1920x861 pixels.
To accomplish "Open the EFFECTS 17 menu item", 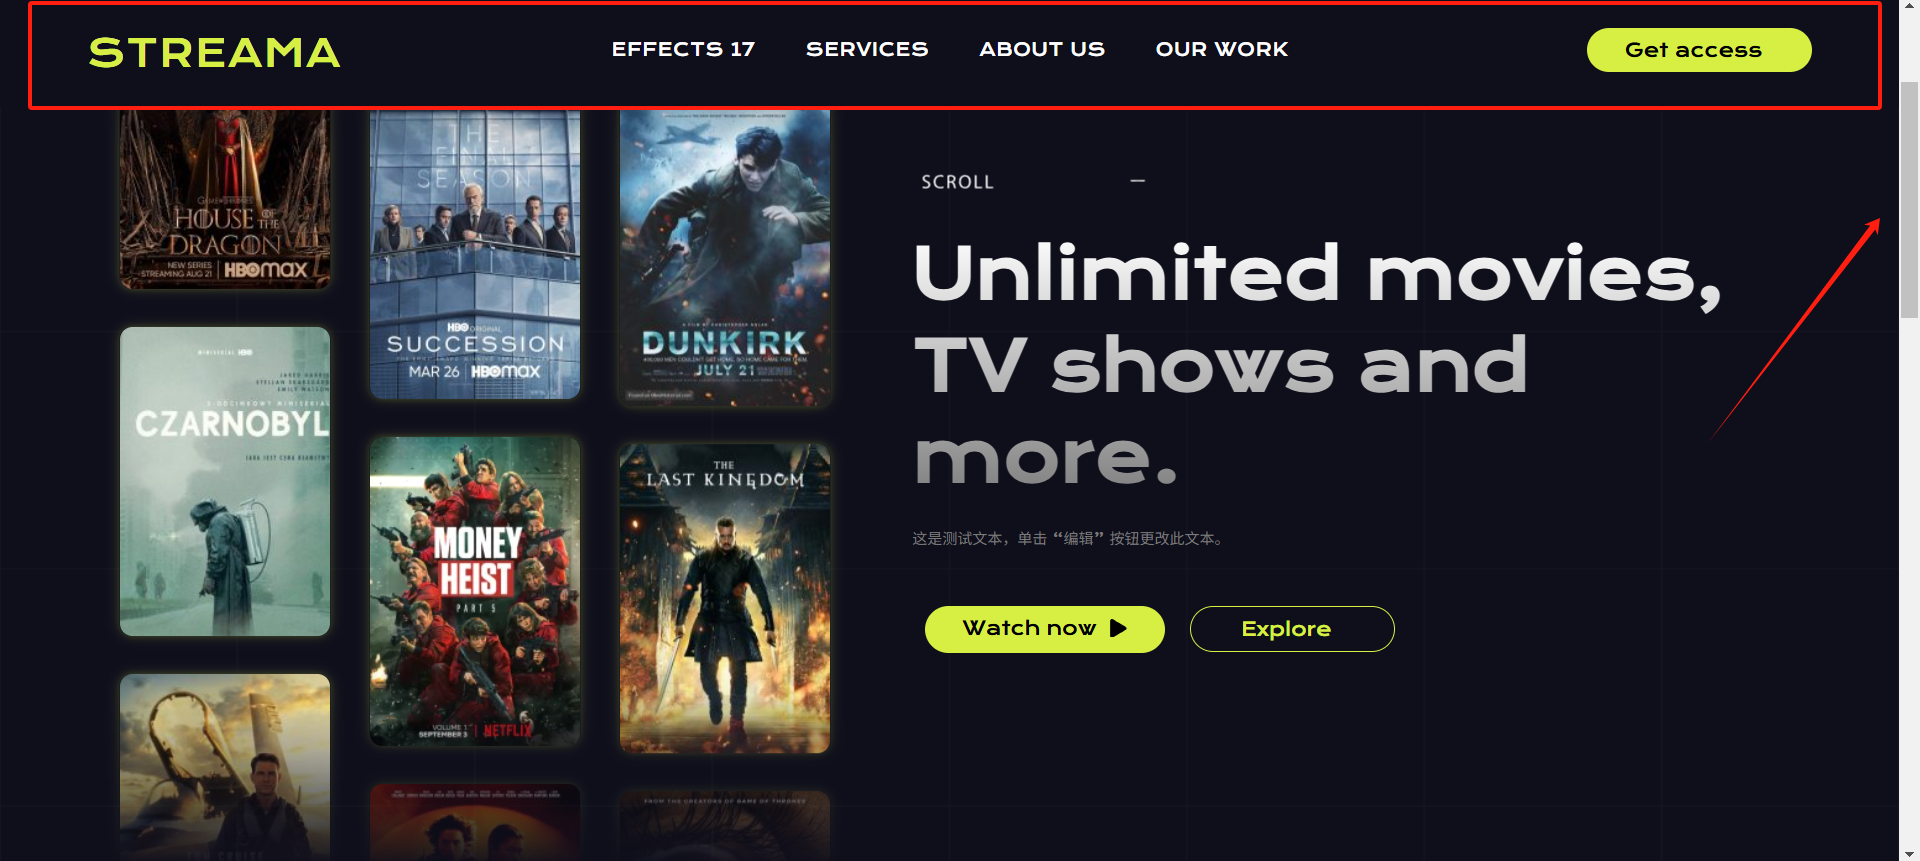I will coord(683,49).
